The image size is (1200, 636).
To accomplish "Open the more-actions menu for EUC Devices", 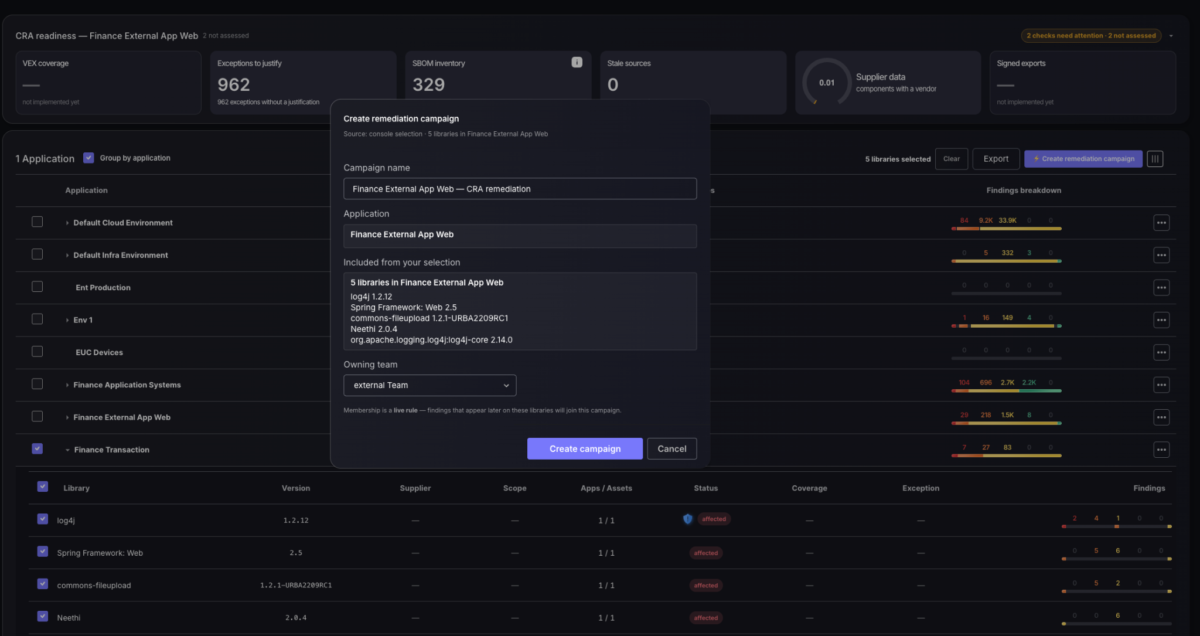I will [x=1161, y=352].
